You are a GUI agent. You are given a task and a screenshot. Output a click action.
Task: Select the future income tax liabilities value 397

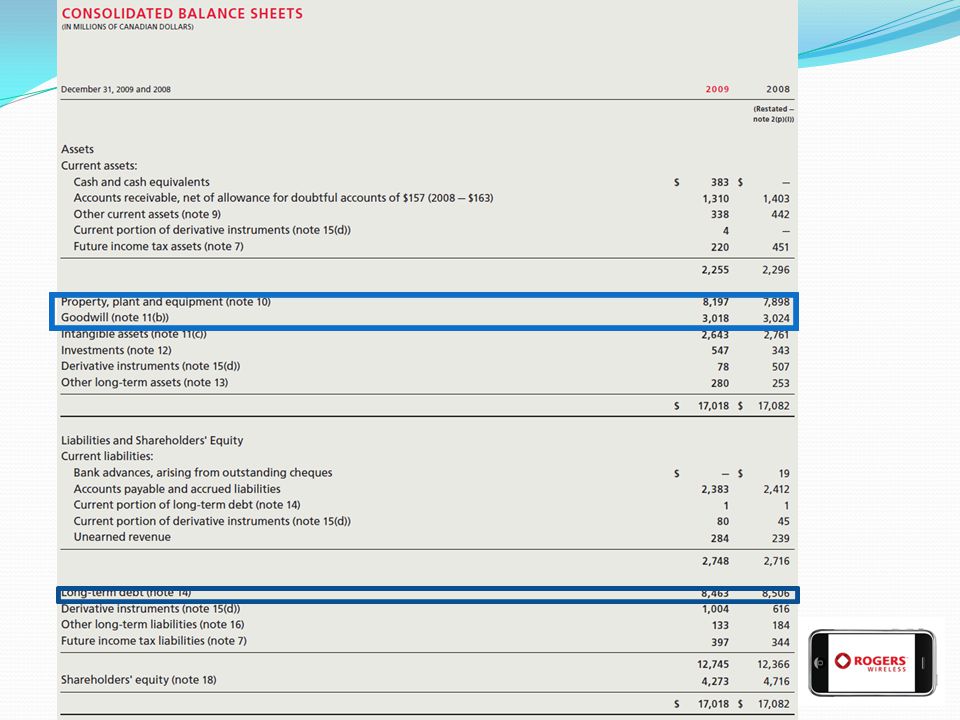720,642
